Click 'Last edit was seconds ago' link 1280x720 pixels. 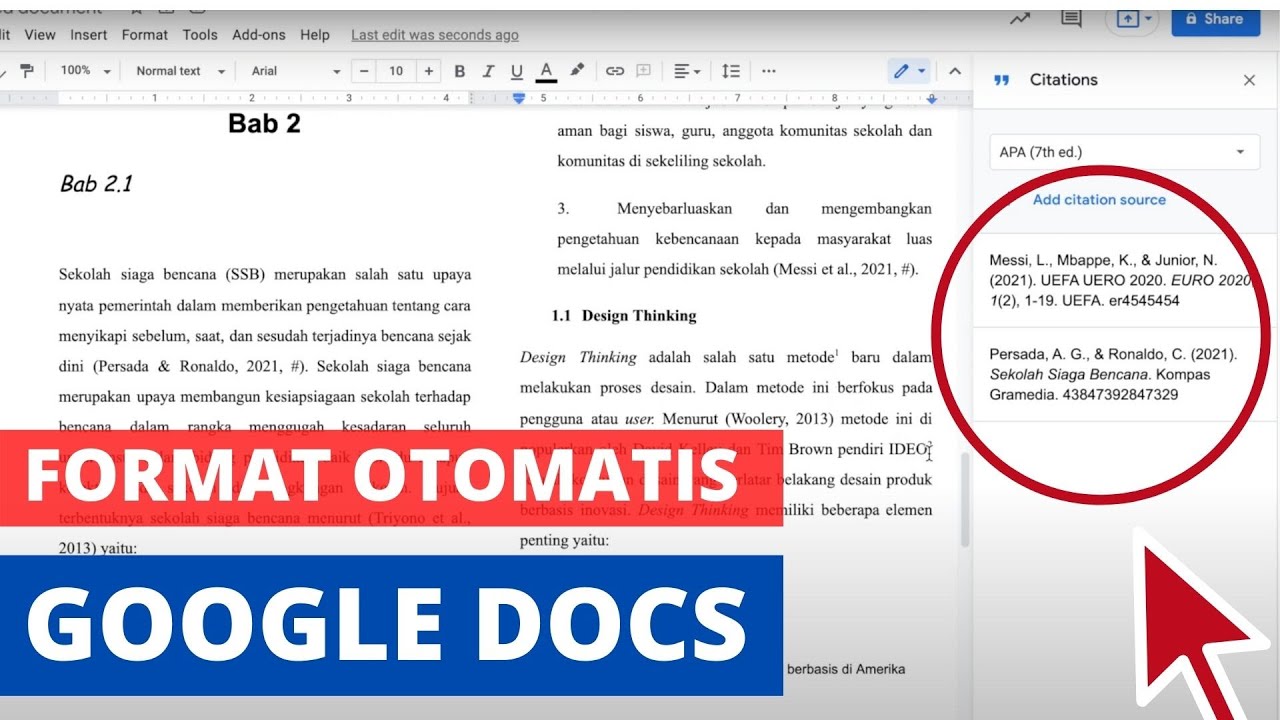pos(435,35)
